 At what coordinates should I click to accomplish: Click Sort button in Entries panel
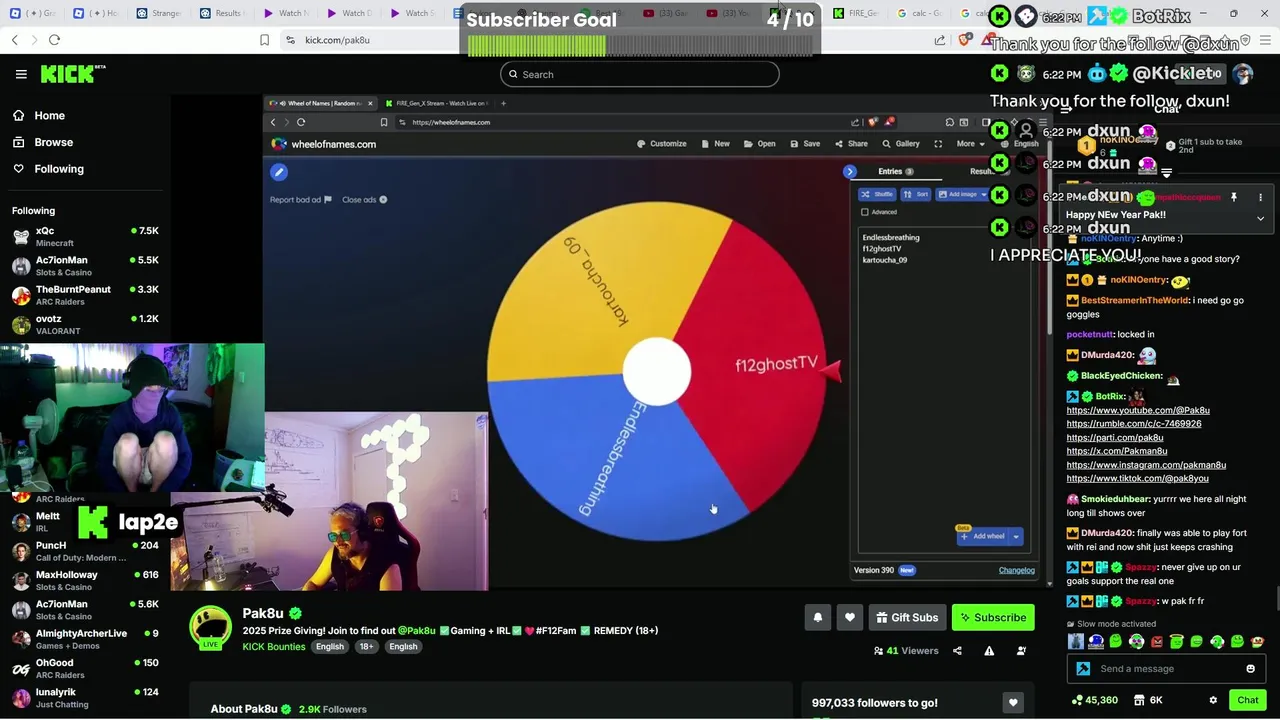tap(915, 194)
